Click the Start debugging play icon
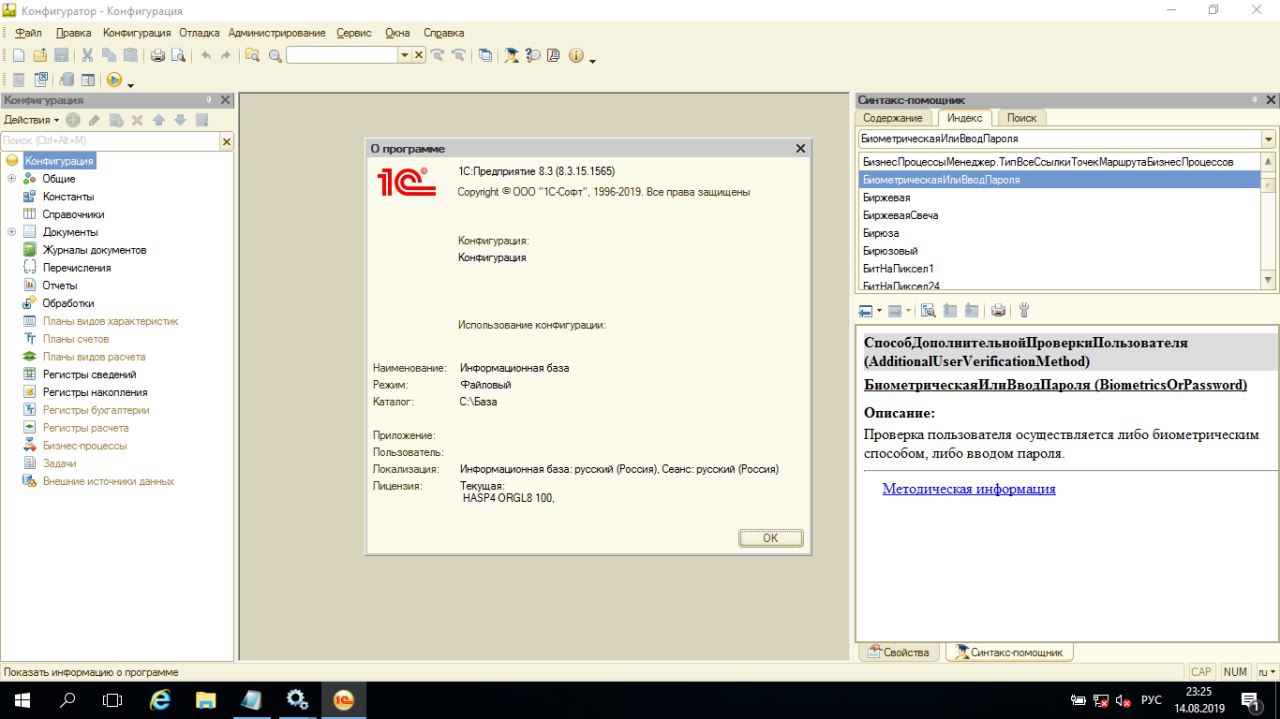The width and height of the screenshot is (1280, 719). tap(114, 79)
